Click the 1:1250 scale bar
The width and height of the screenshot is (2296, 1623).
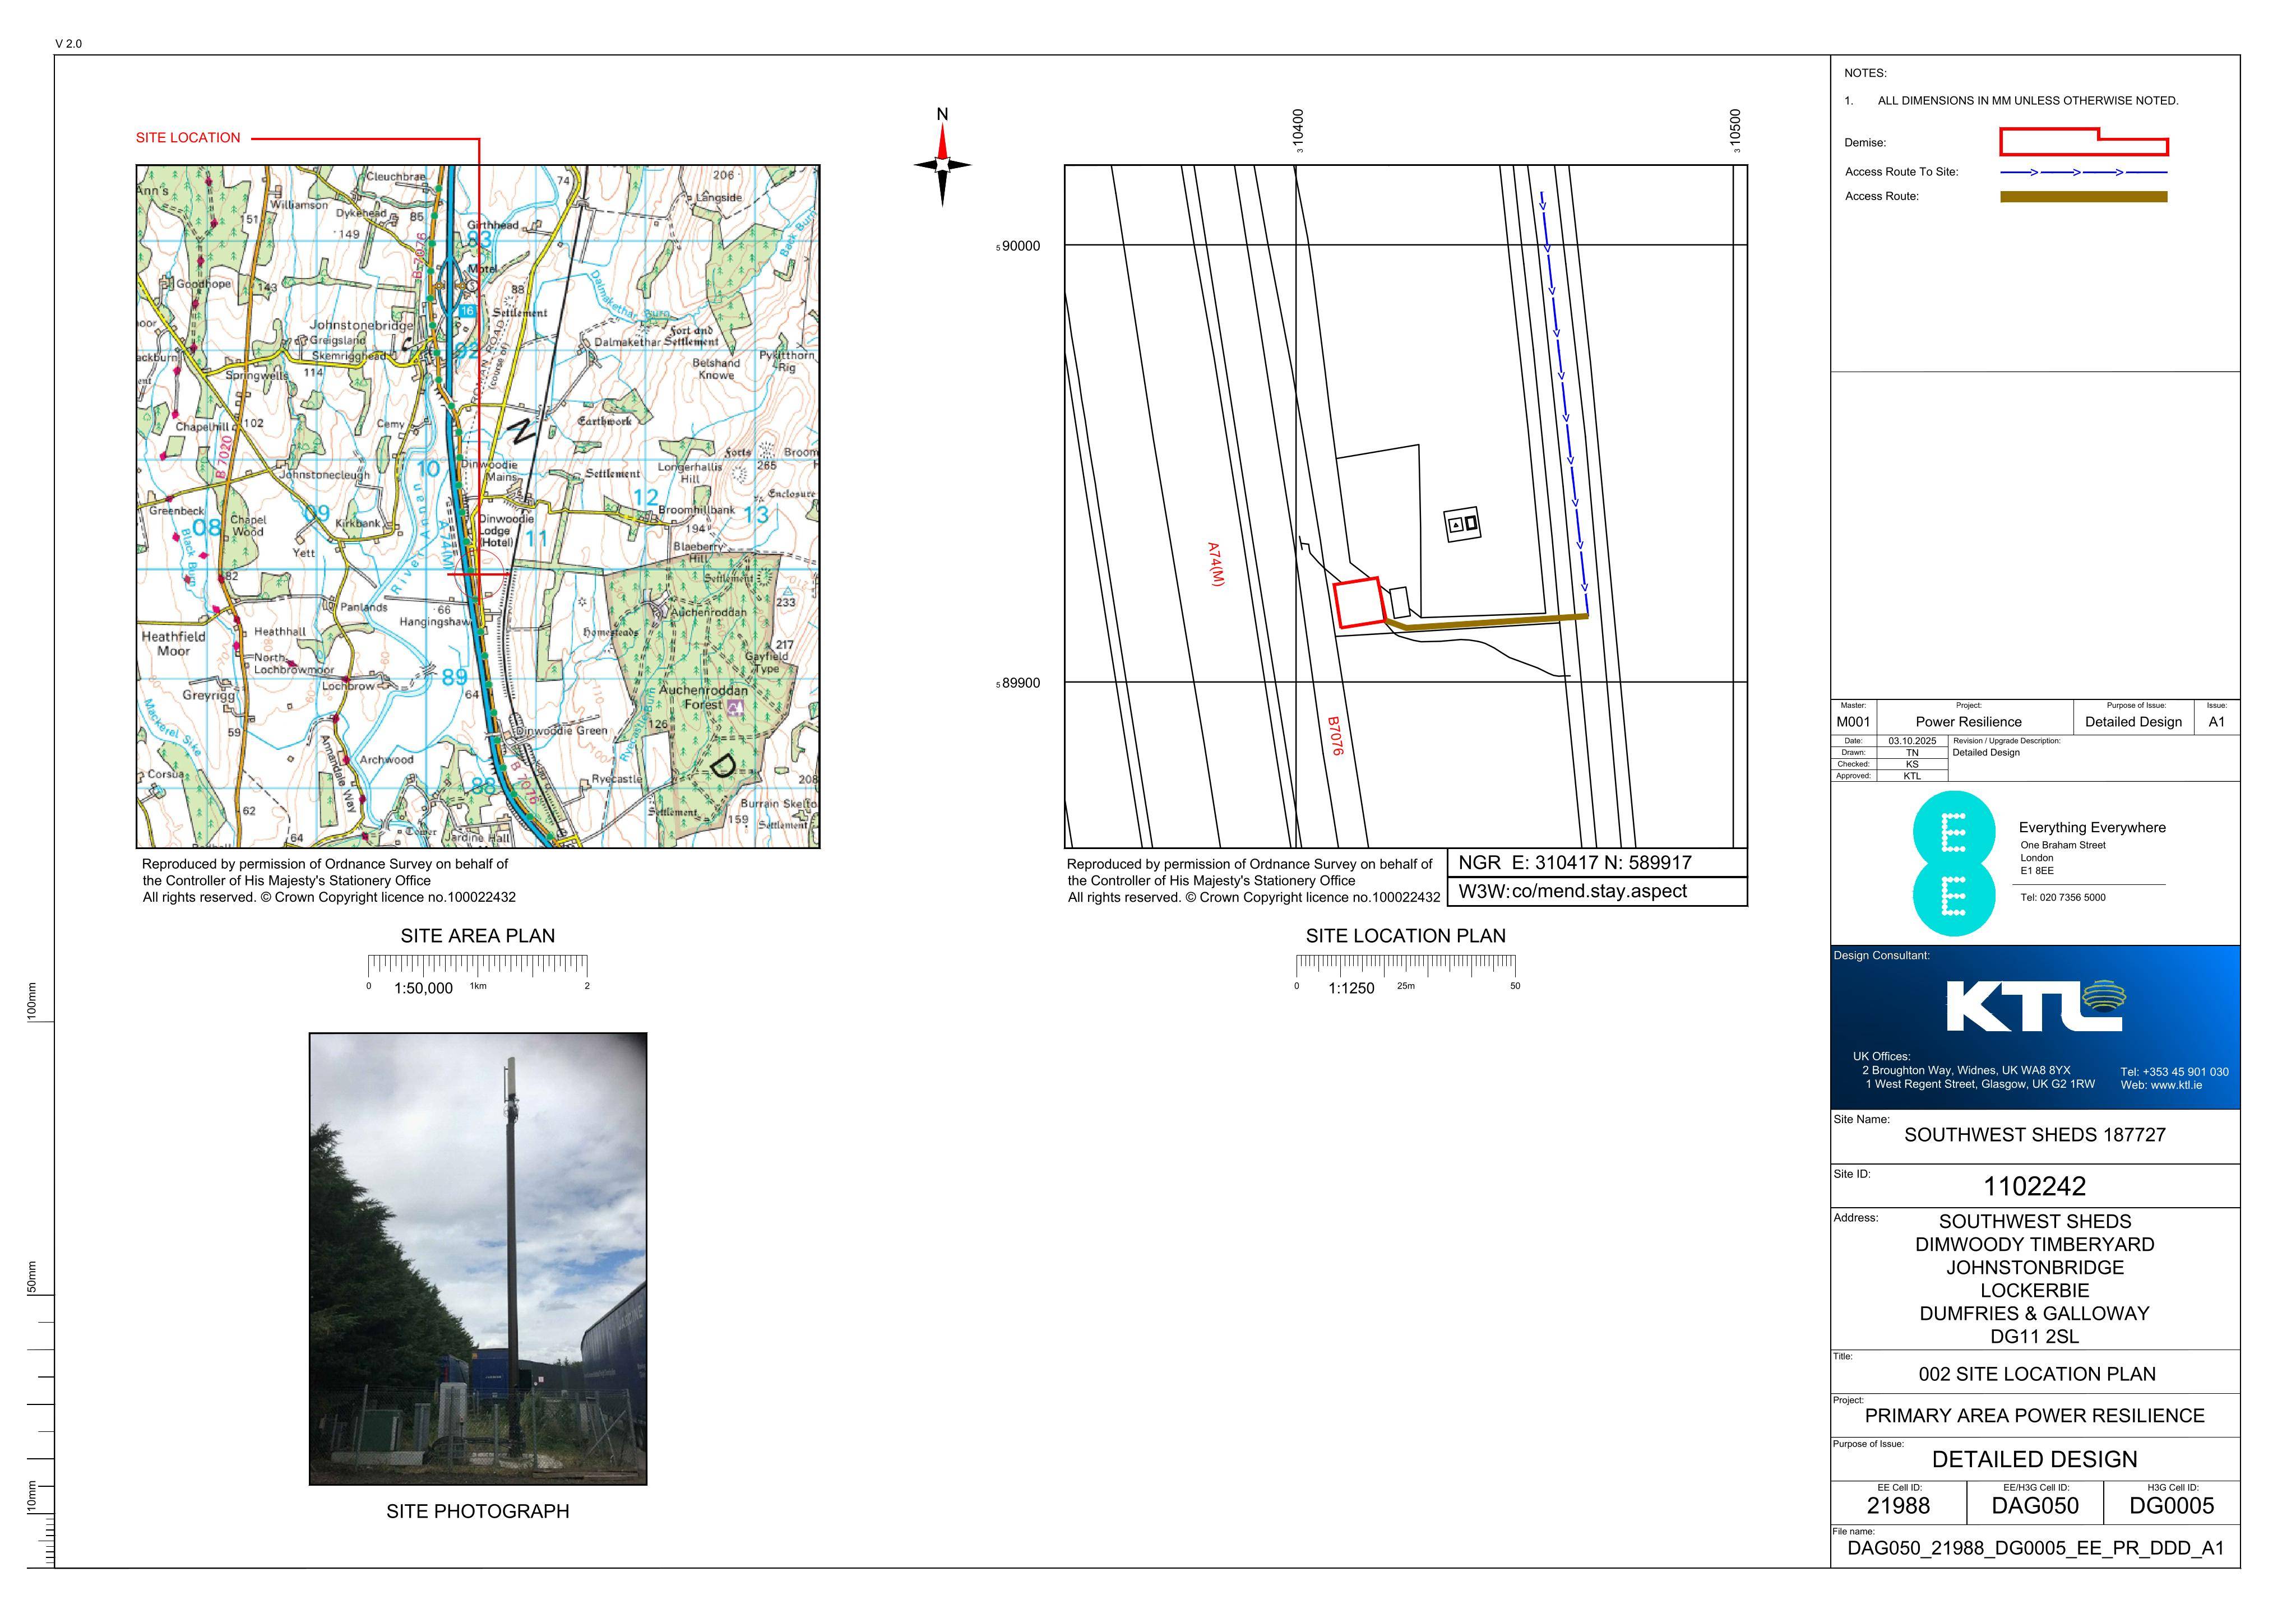(x=1406, y=974)
